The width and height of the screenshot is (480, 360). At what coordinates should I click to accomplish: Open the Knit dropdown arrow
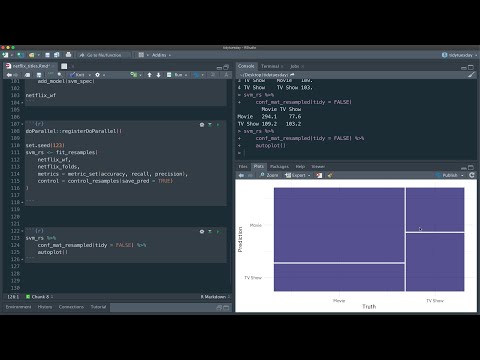[89, 75]
